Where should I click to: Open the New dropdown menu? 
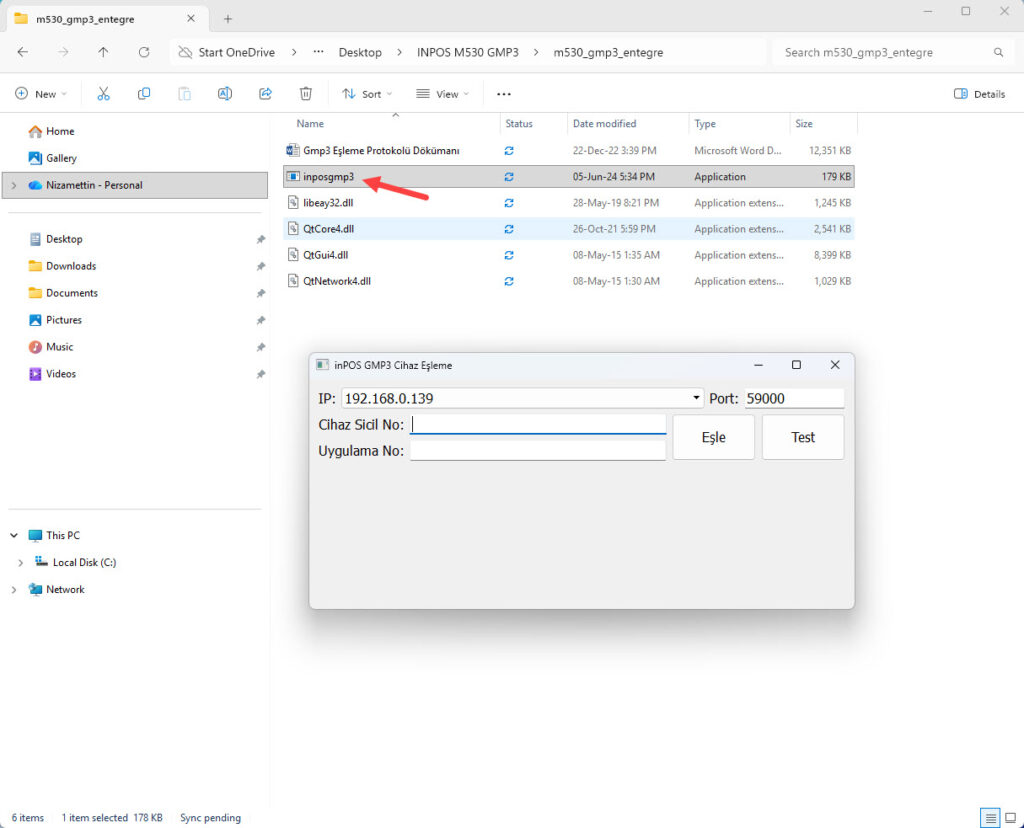click(x=41, y=94)
